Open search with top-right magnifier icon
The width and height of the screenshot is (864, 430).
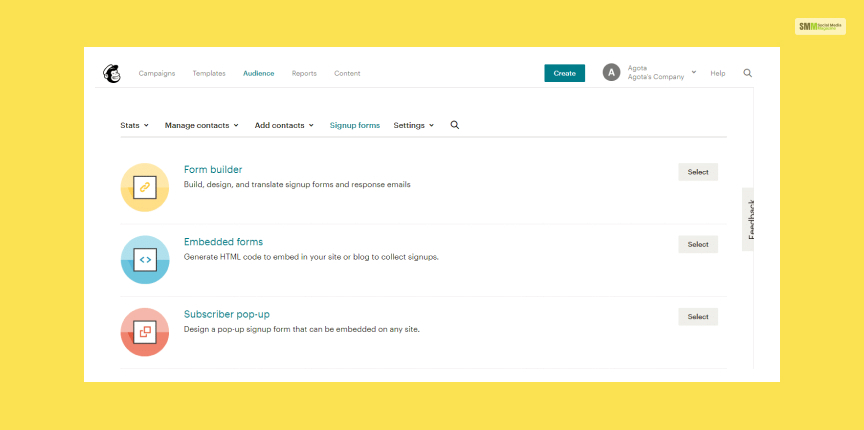748,73
